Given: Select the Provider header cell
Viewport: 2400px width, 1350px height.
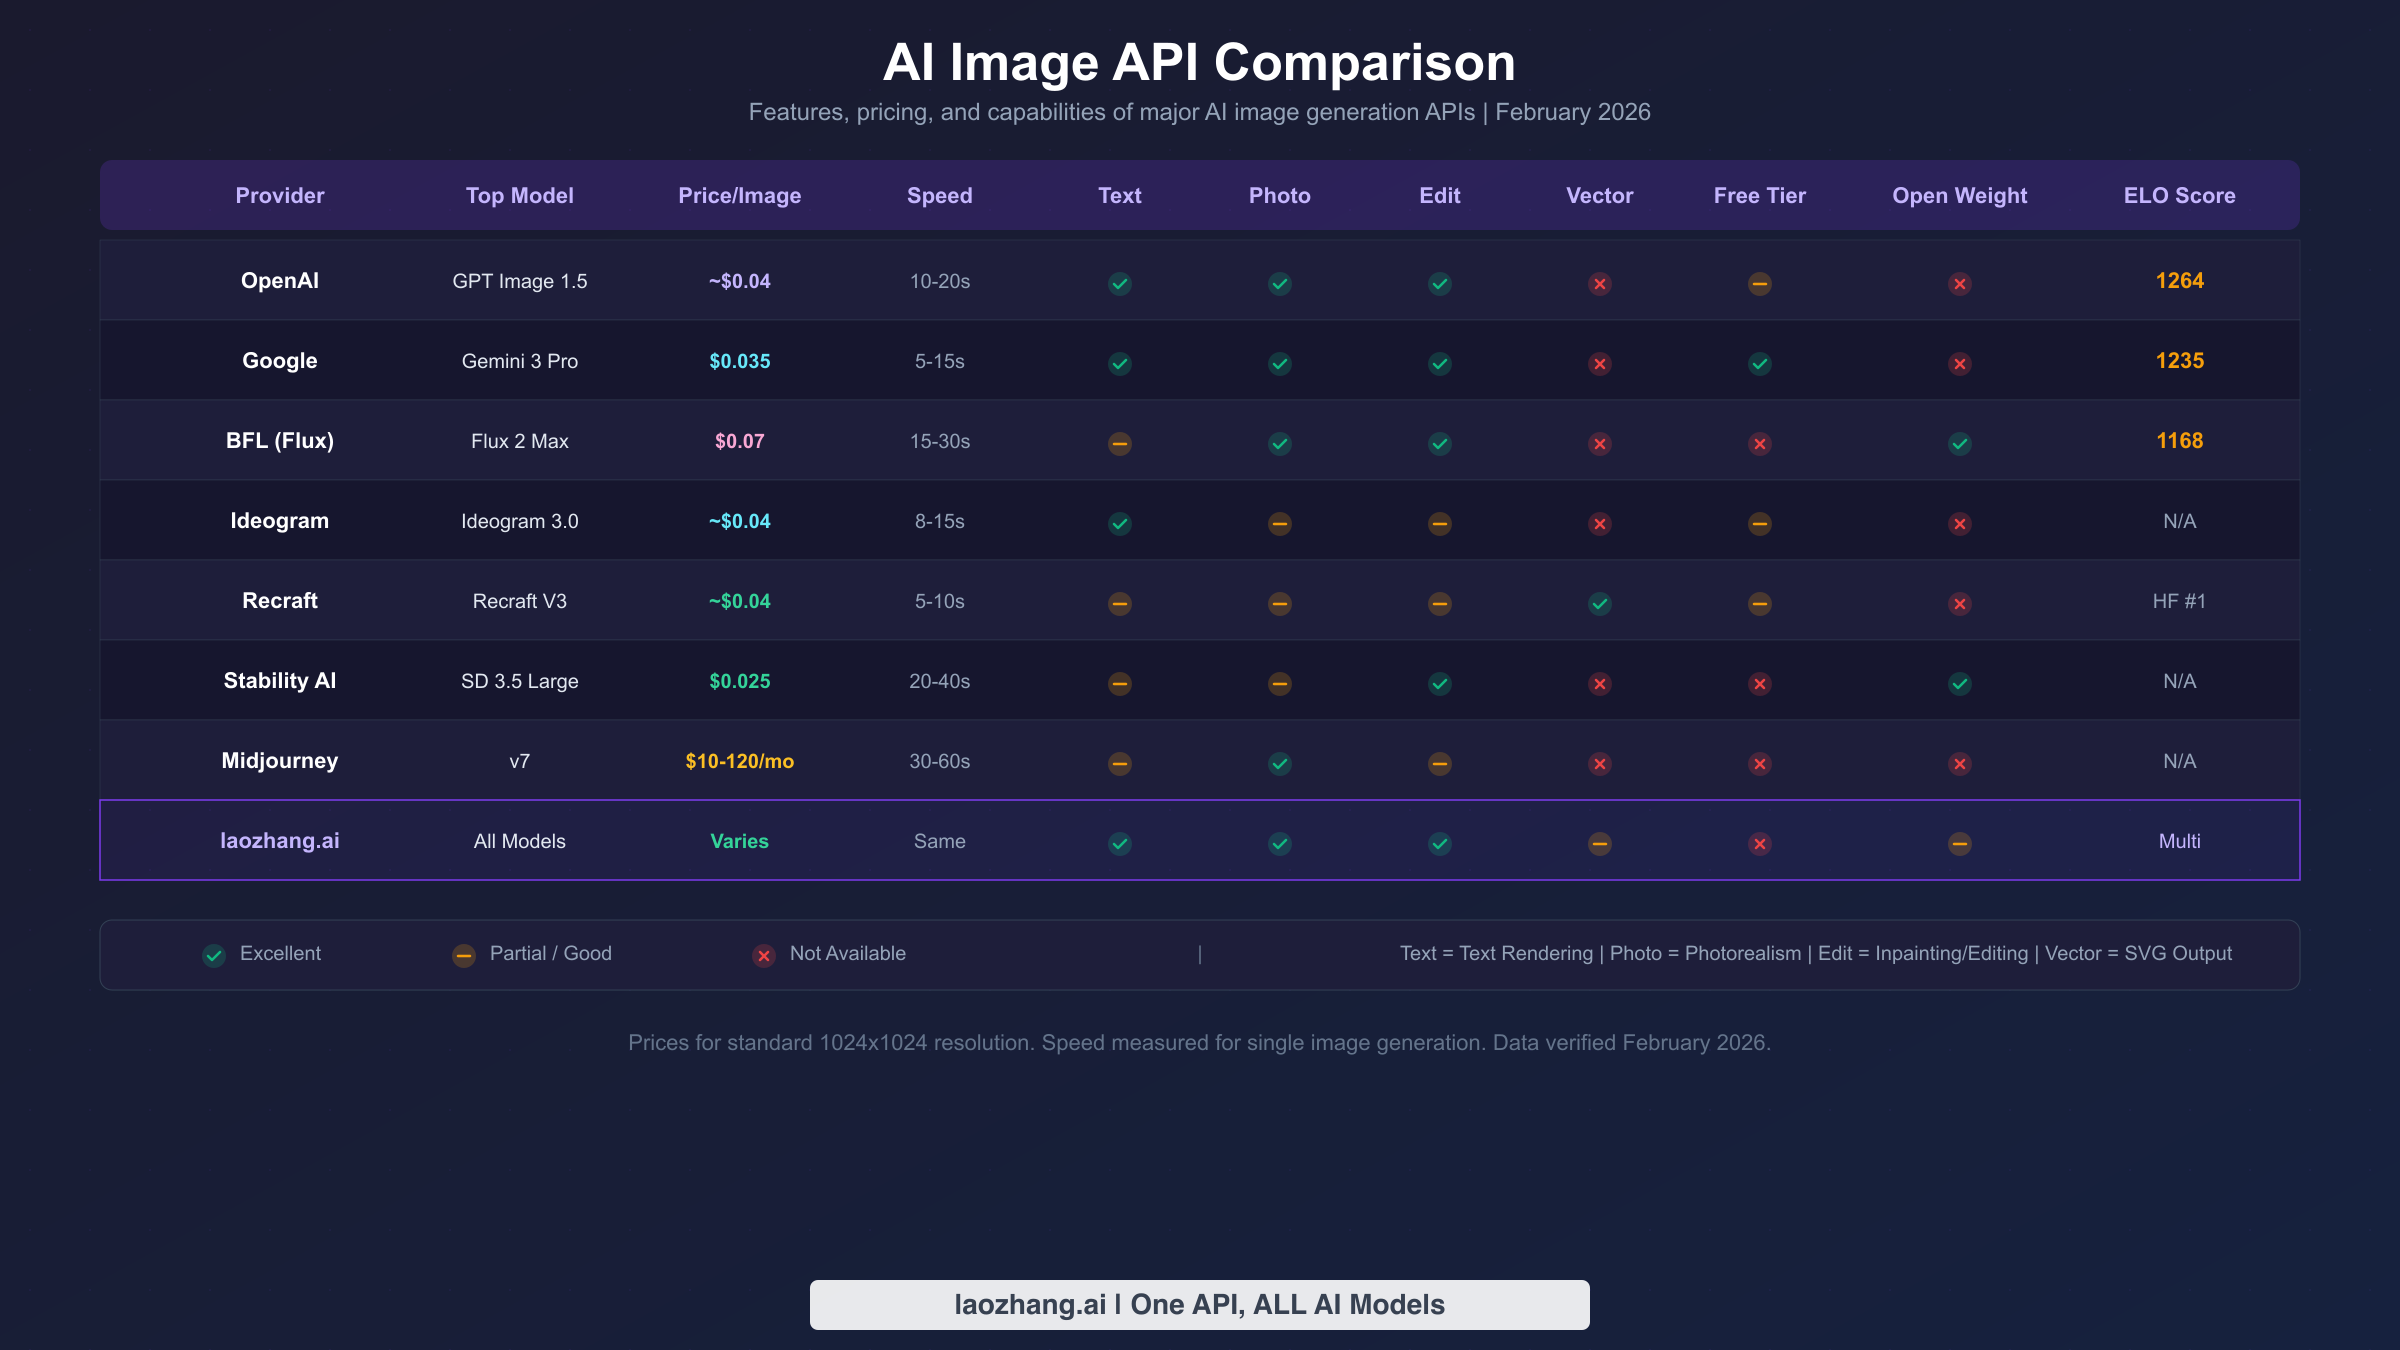Looking at the screenshot, I should coord(280,195).
